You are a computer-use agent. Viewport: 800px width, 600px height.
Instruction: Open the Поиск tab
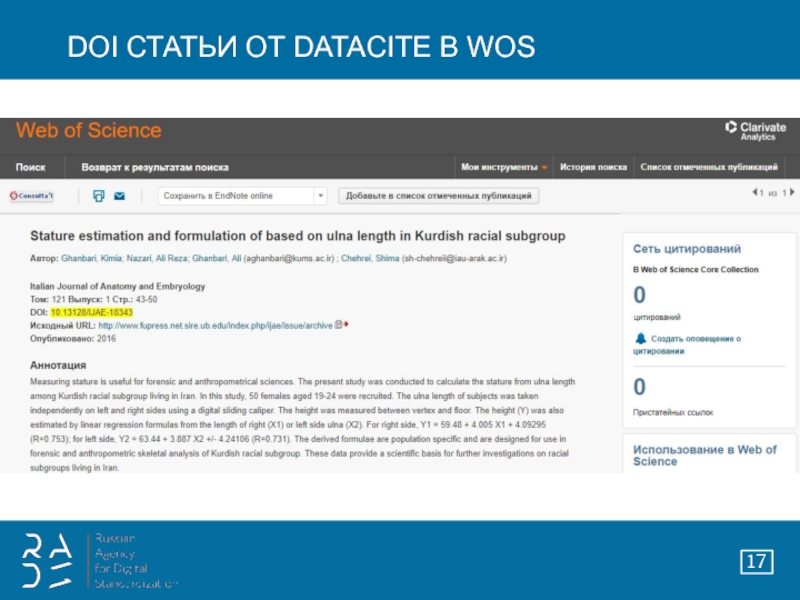tap(31, 167)
